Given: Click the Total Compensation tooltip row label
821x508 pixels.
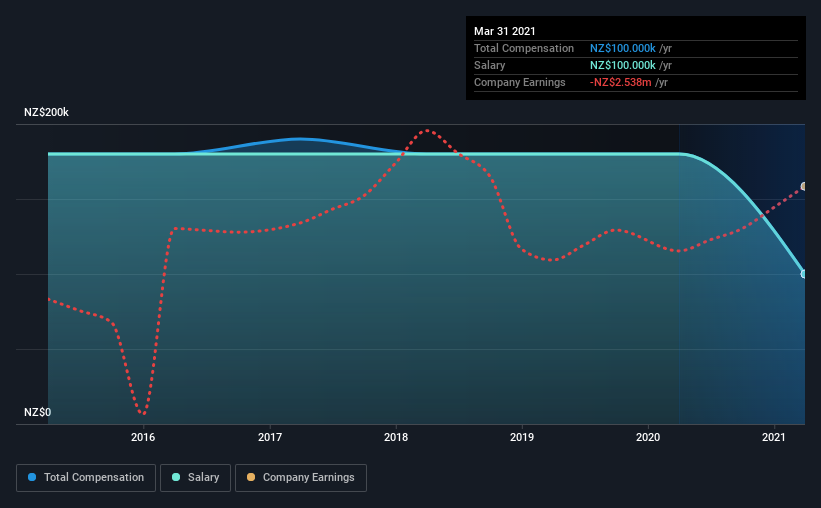Looking at the screenshot, I should tap(524, 48).
